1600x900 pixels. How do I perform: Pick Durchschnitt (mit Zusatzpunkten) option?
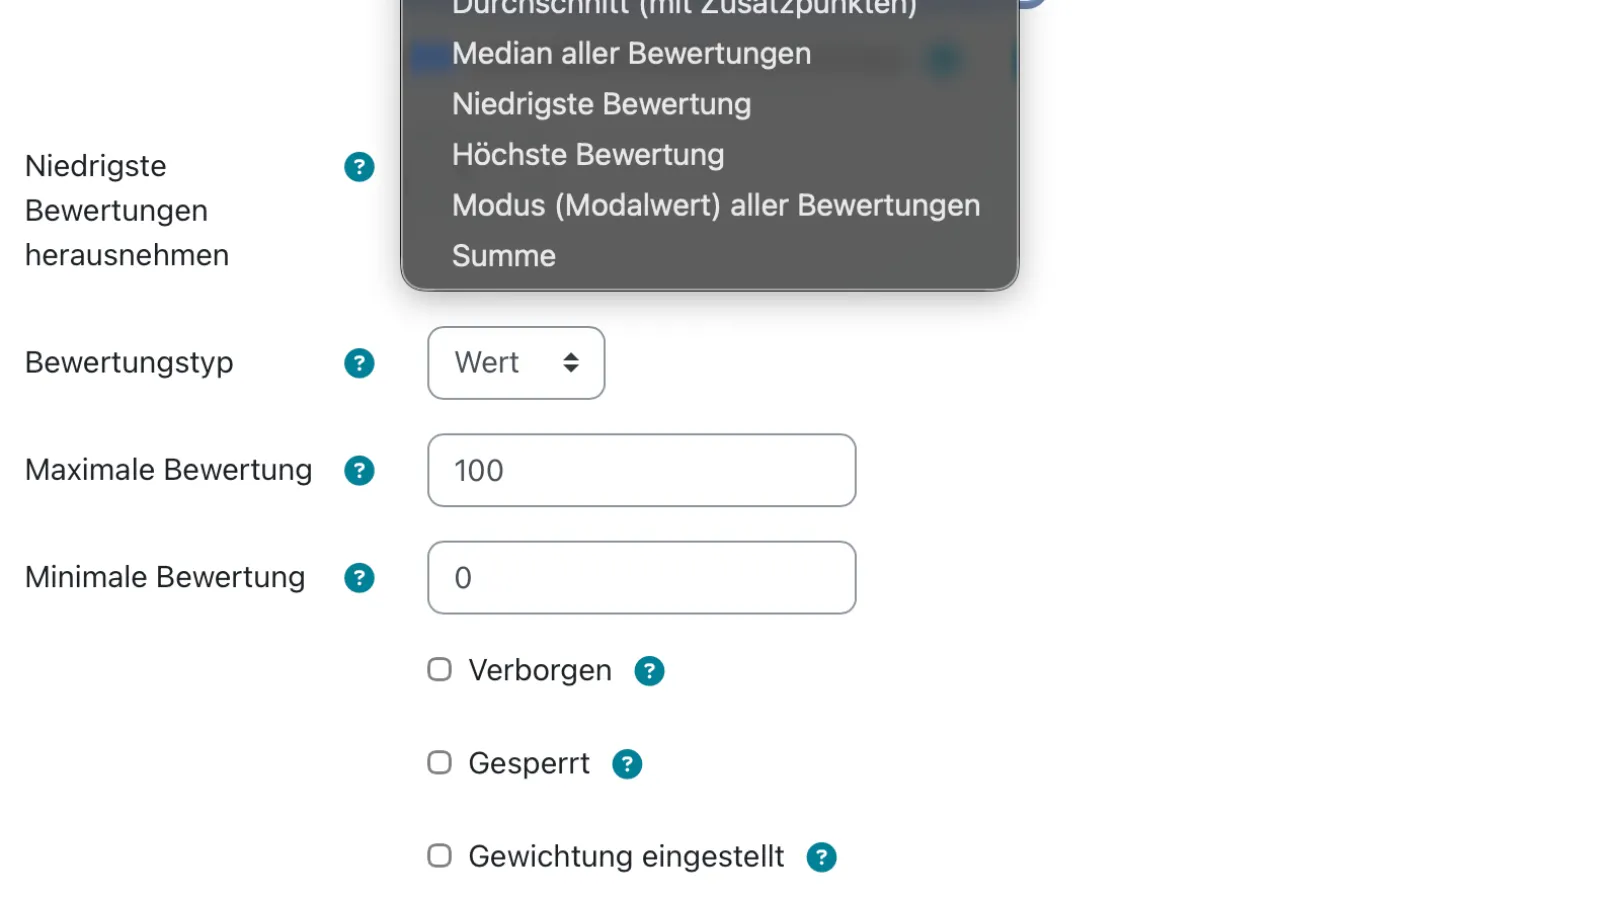coord(684,8)
